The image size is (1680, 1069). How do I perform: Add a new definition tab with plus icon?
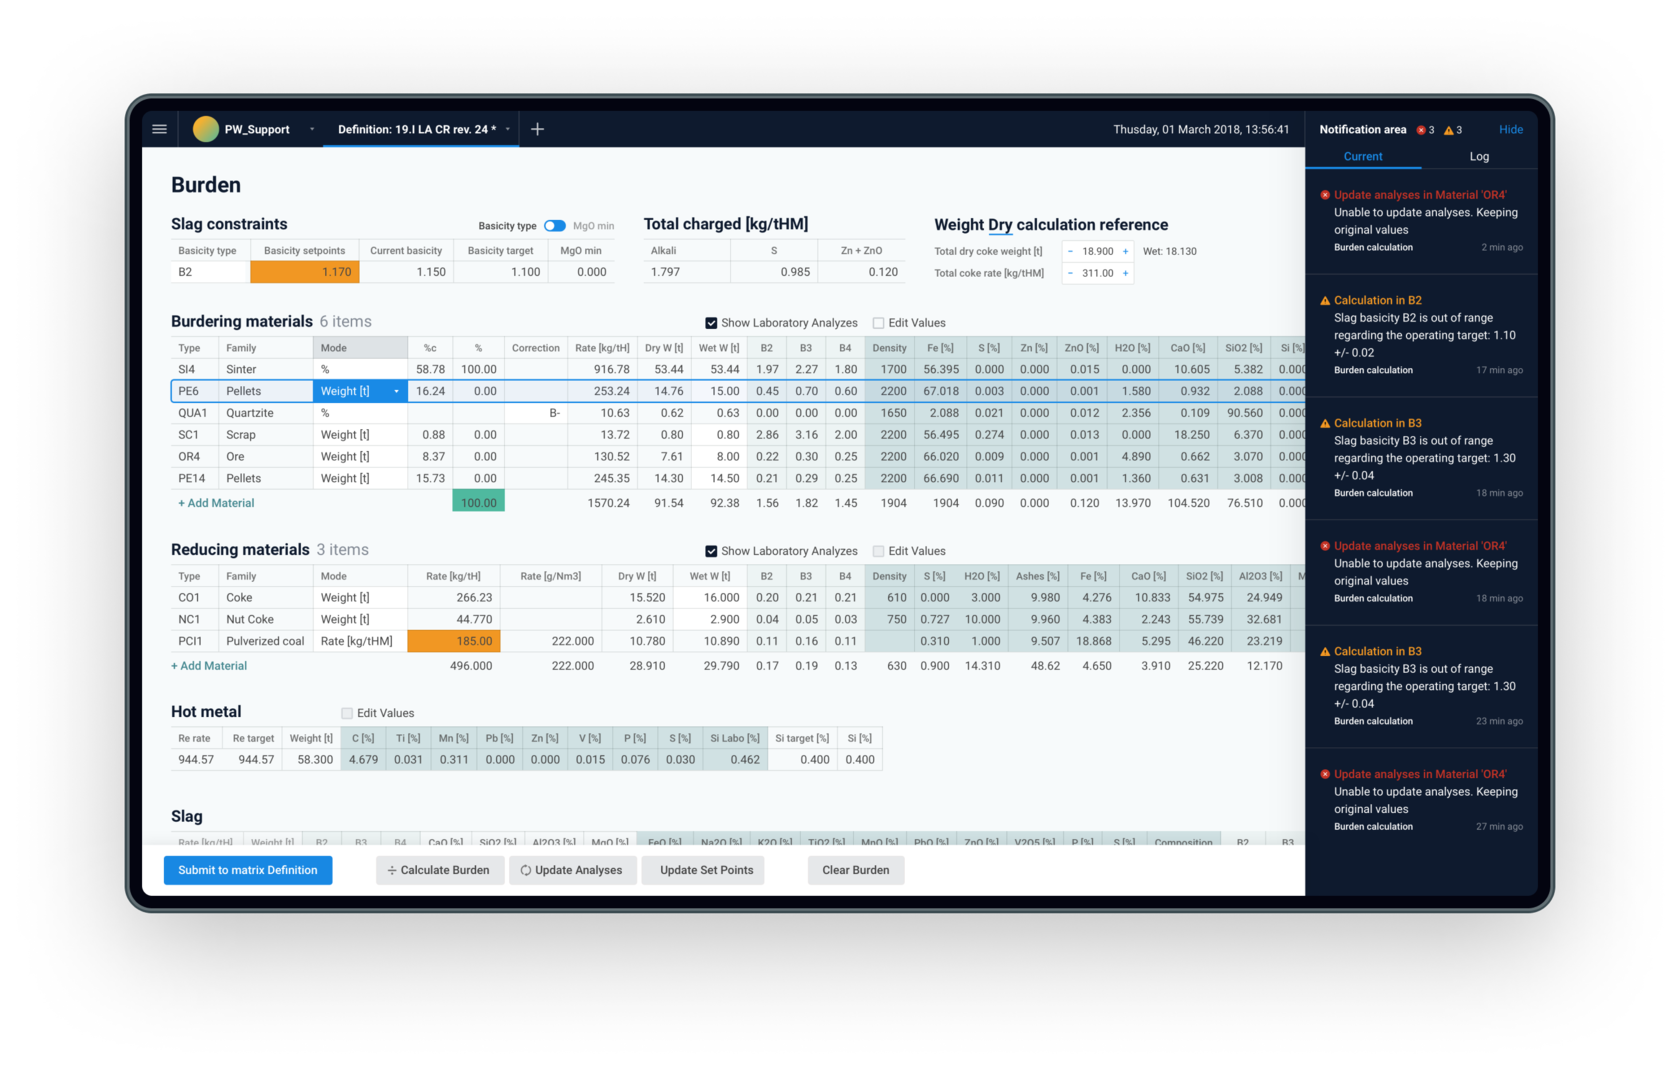[x=537, y=129]
